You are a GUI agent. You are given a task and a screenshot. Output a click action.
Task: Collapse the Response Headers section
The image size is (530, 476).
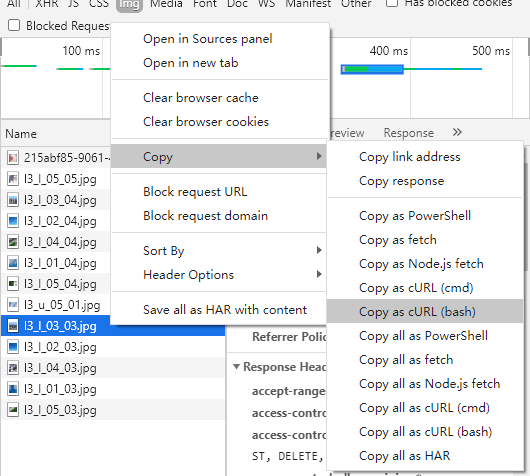pos(237,366)
